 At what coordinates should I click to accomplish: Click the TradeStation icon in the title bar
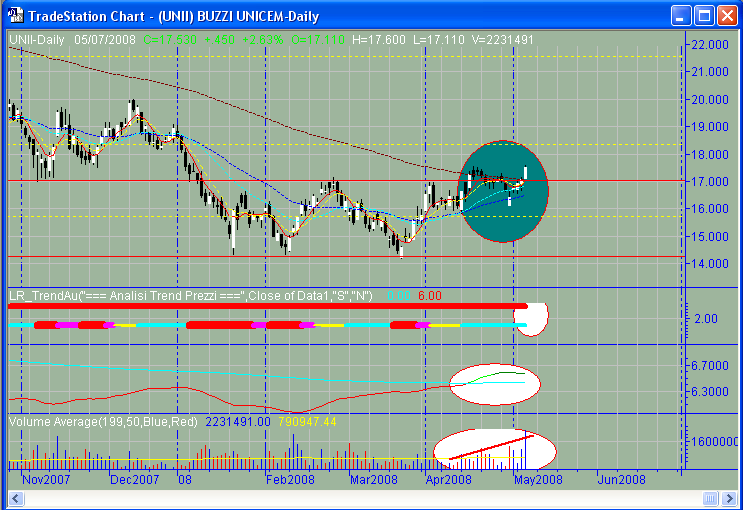click(x=14, y=16)
